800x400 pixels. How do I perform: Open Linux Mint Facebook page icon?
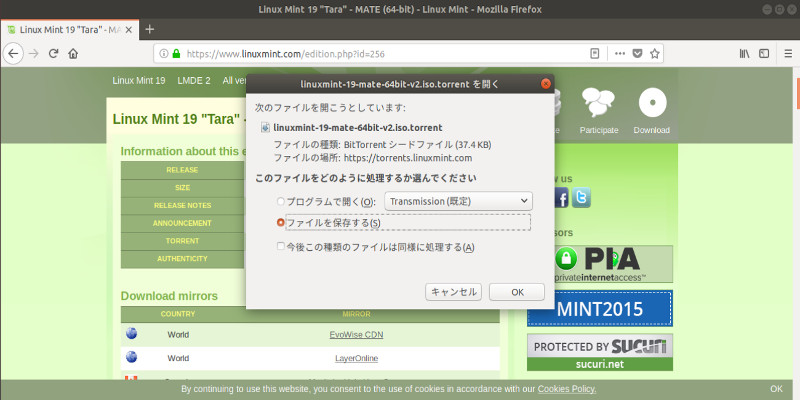click(561, 197)
